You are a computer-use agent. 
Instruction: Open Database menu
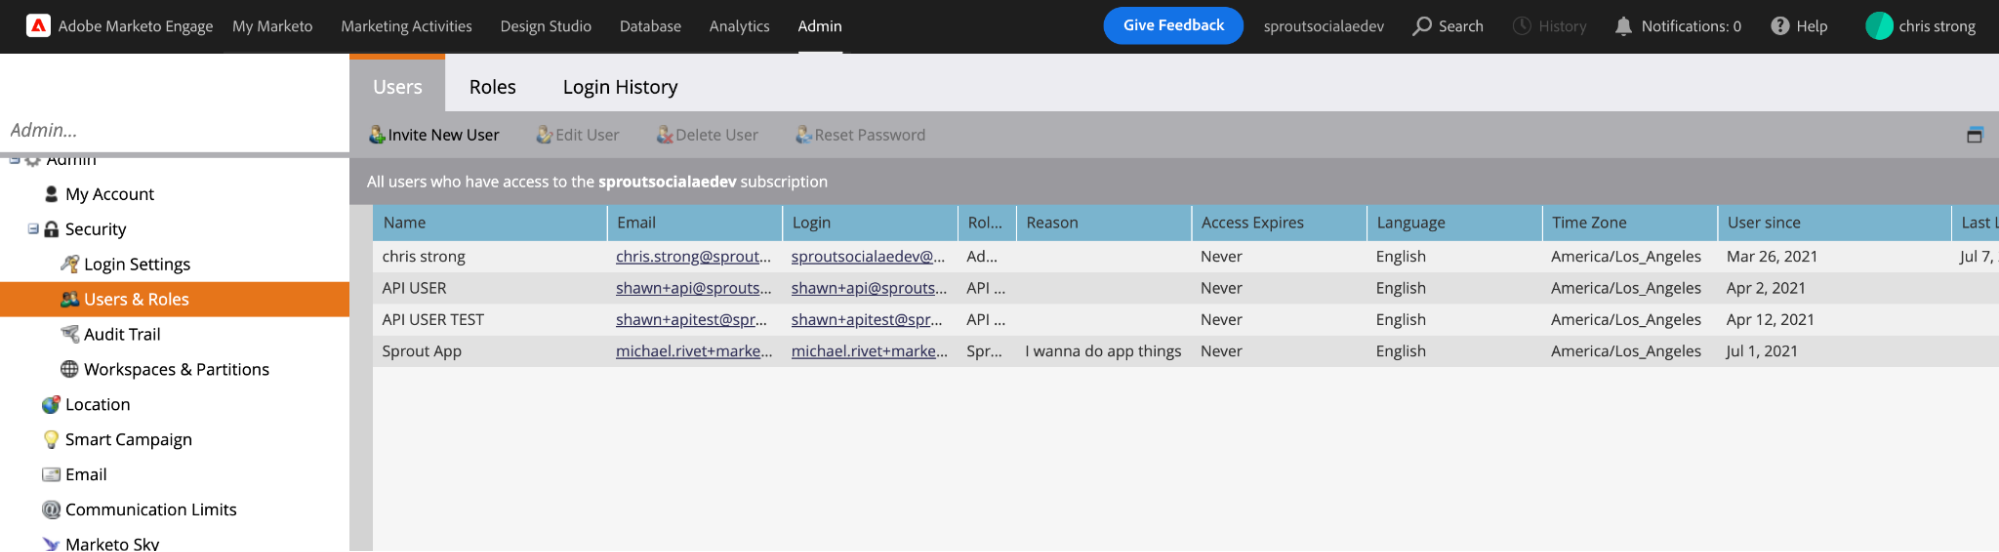[650, 26]
